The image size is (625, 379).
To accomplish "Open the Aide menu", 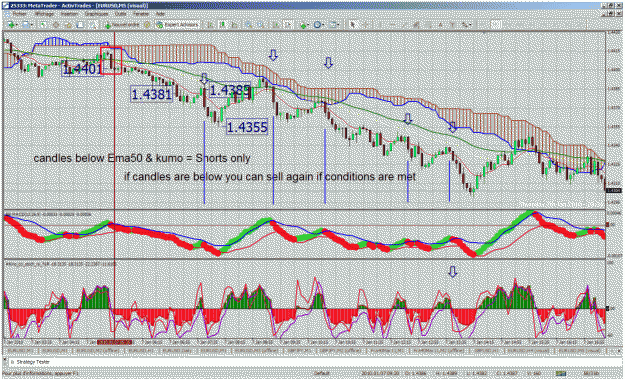I will click(160, 14).
